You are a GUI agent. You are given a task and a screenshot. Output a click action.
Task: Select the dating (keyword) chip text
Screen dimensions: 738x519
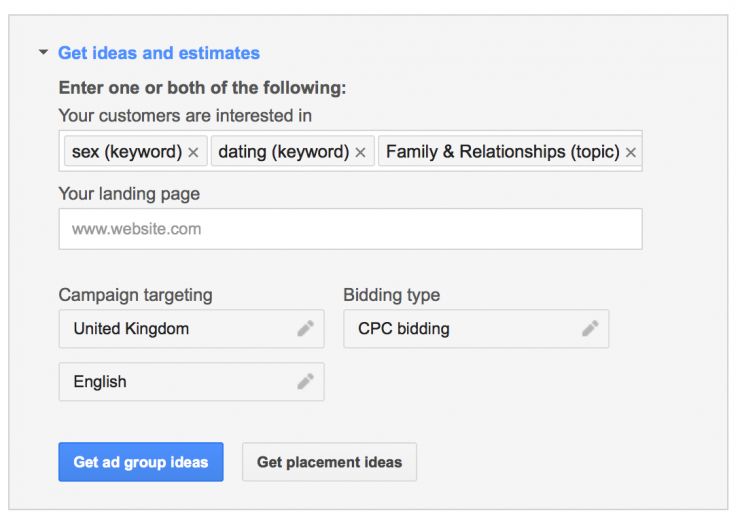coord(283,153)
